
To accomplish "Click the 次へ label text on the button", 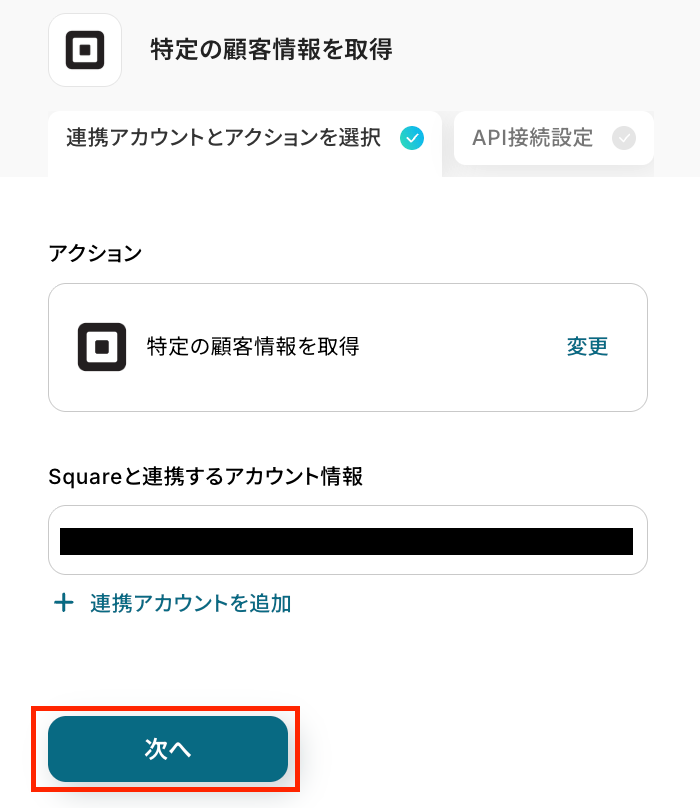I will point(168,750).
